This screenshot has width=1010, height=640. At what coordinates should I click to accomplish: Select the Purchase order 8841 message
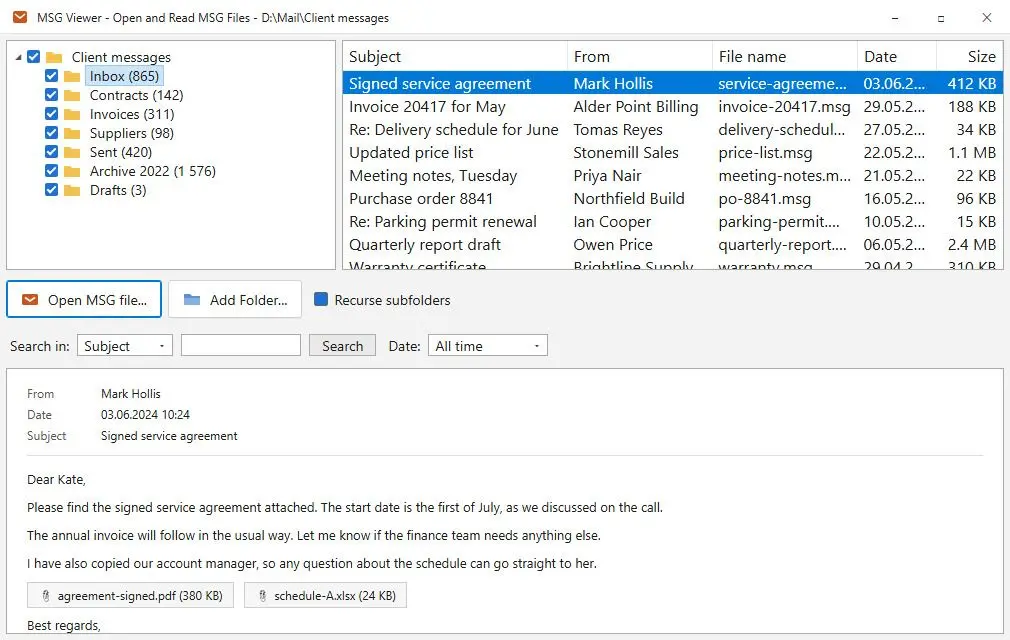672,198
